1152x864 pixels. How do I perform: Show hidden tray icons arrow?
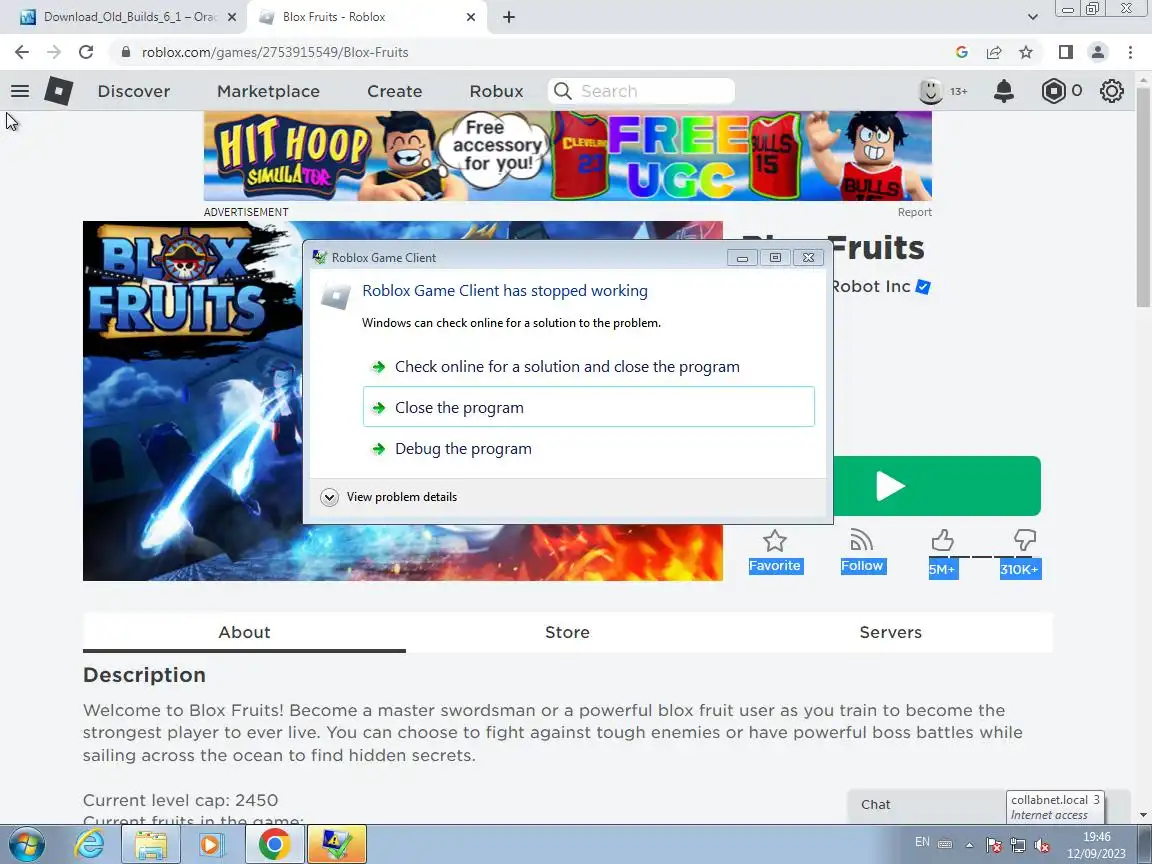pyautogui.click(x=969, y=845)
